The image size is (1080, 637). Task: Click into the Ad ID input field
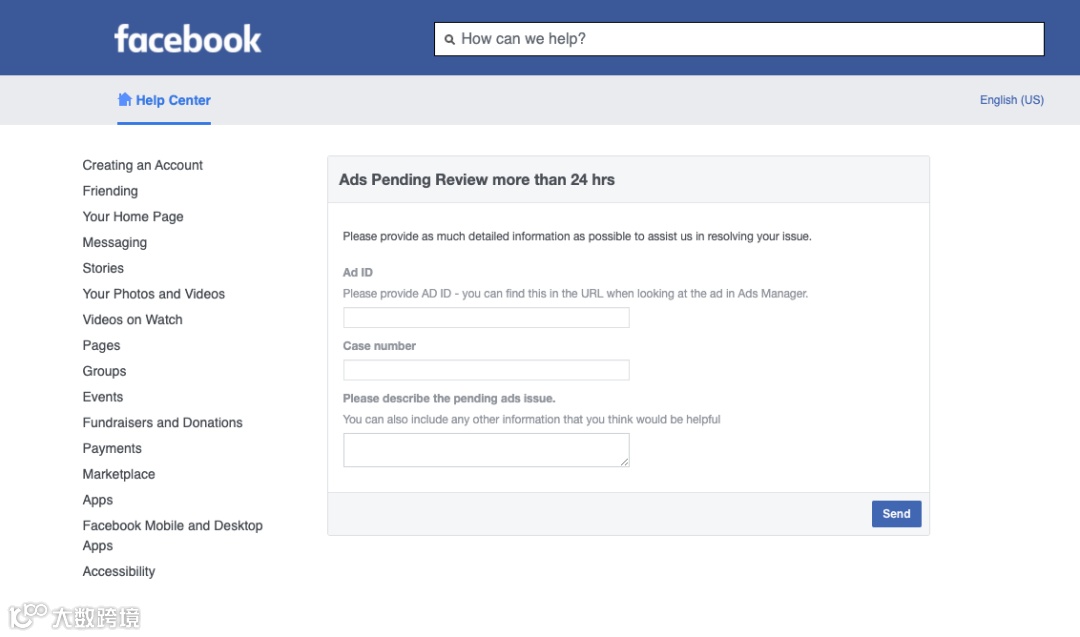pyautogui.click(x=486, y=317)
